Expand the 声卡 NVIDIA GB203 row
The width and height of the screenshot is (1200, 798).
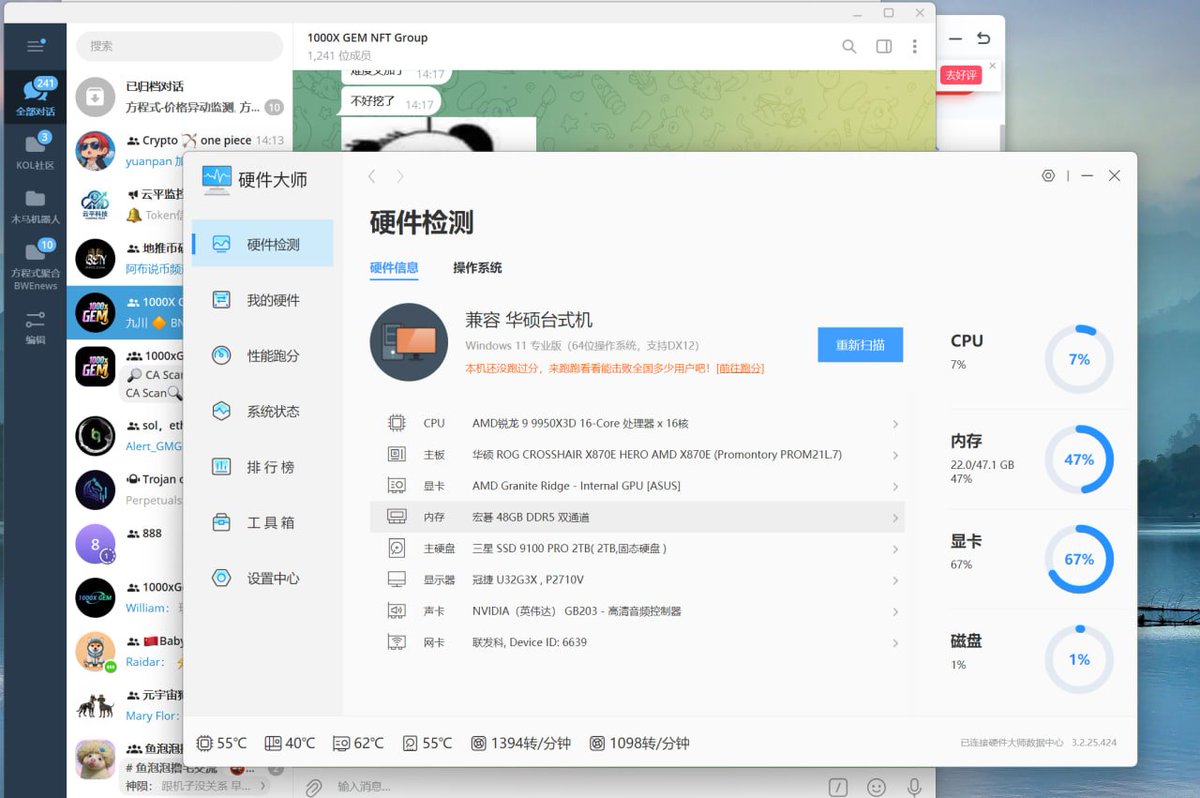click(637, 611)
